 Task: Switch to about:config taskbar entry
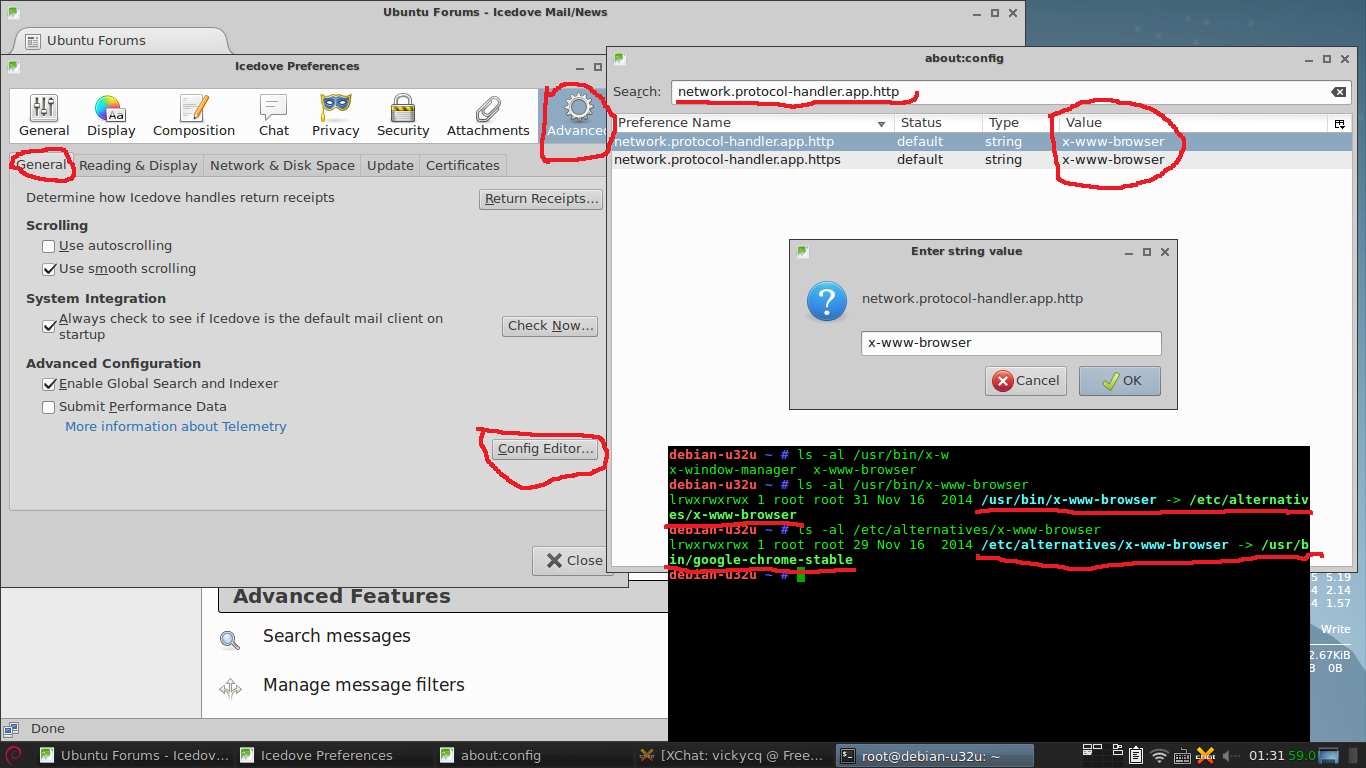(x=535, y=756)
